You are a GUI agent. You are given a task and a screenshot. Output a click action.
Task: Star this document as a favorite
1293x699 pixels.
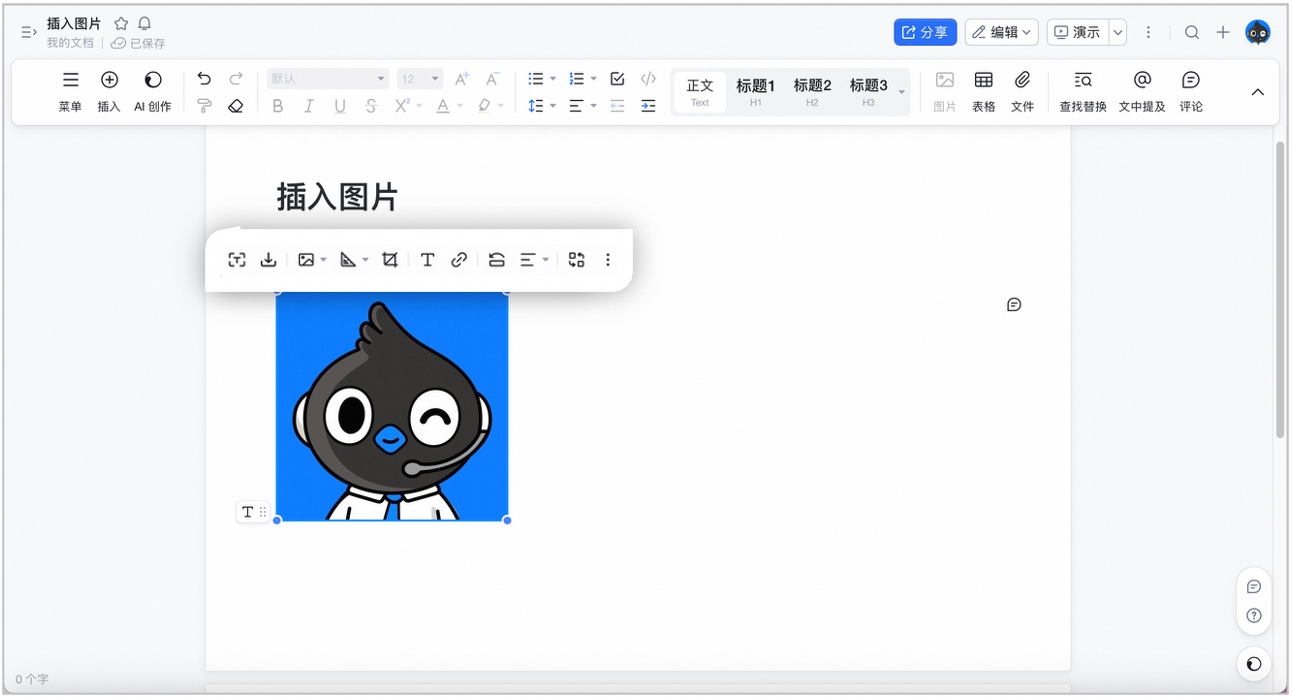pyautogui.click(x=121, y=23)
